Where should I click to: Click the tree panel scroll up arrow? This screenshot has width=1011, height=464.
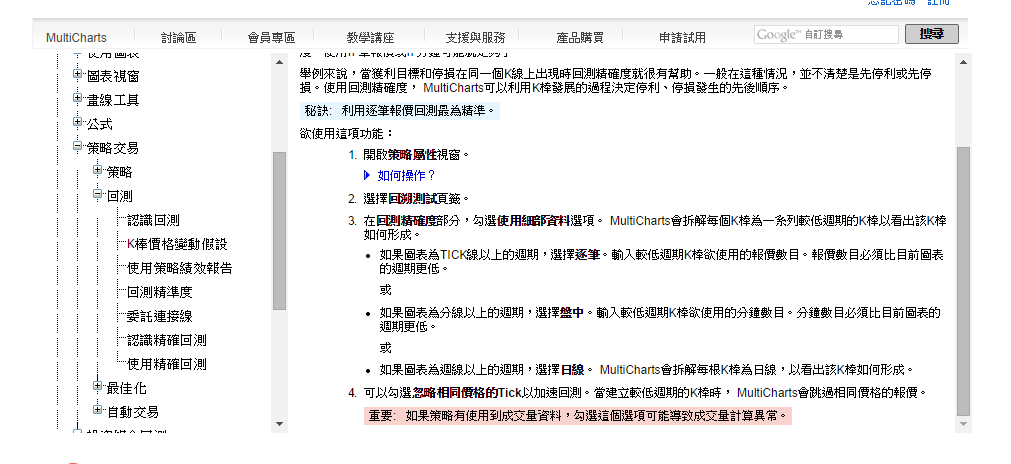coord(279,63)
